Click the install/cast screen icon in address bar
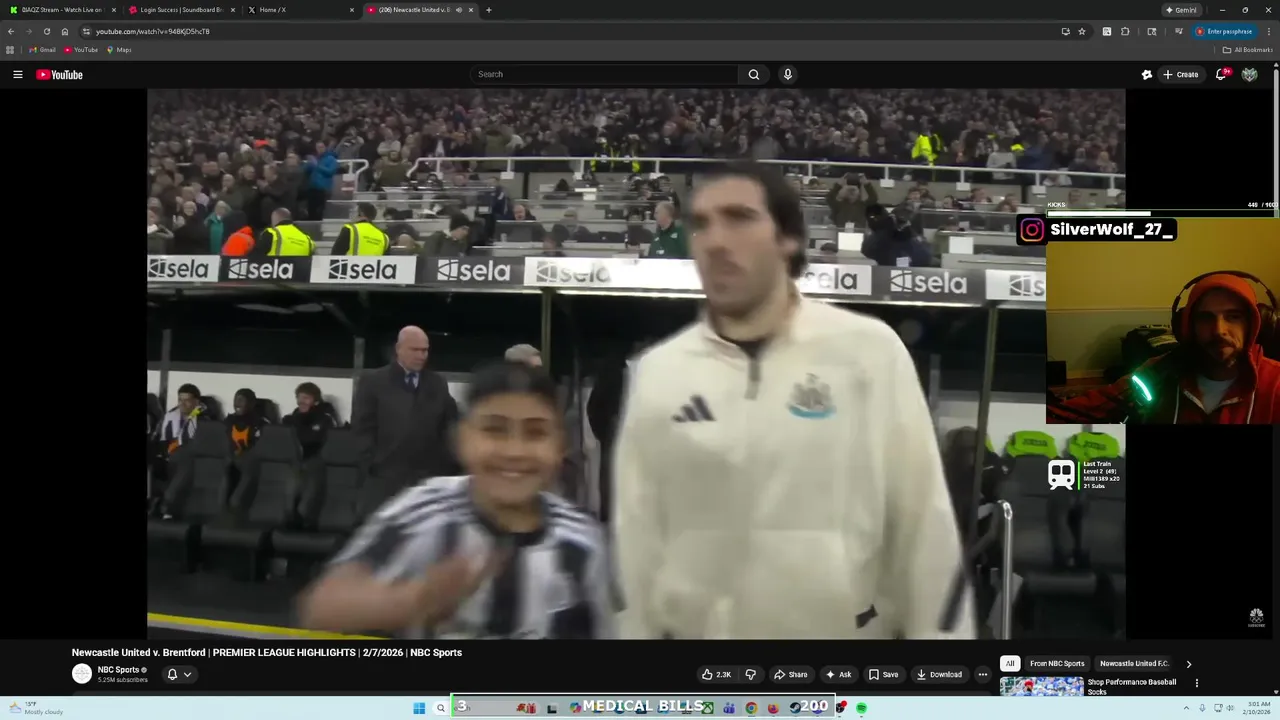Screen dimensions: 1280x720 pyautogui.click(x=1065, y=31)
